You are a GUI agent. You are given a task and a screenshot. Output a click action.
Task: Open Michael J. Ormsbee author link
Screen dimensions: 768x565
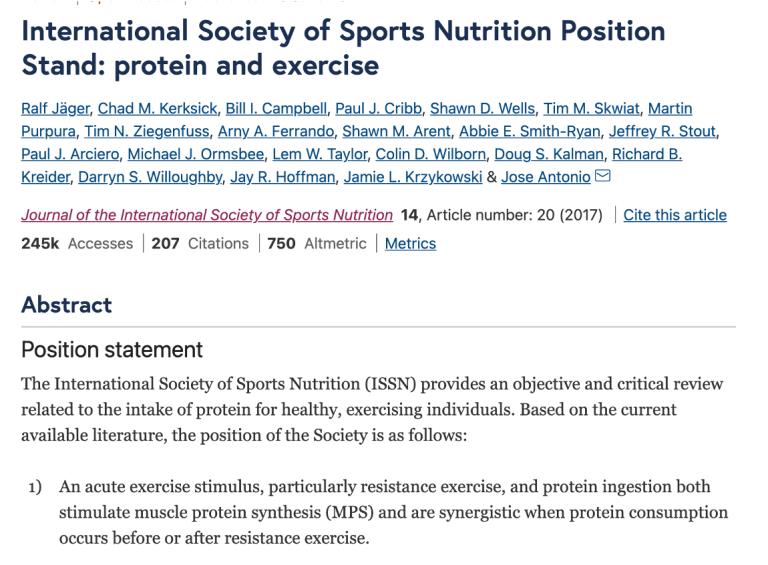click(x=196, y=154)
